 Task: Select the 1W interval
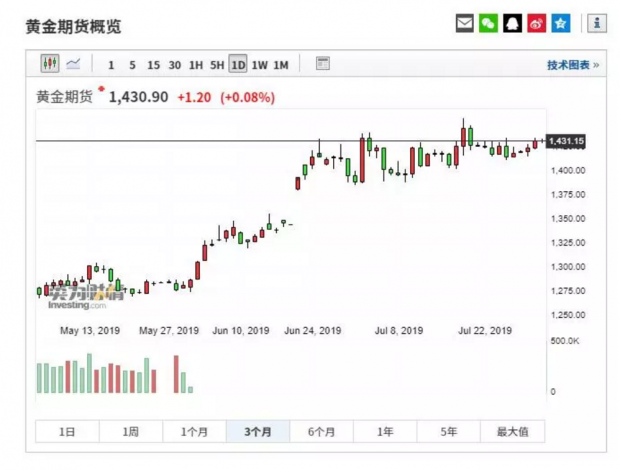click(260, 65)
